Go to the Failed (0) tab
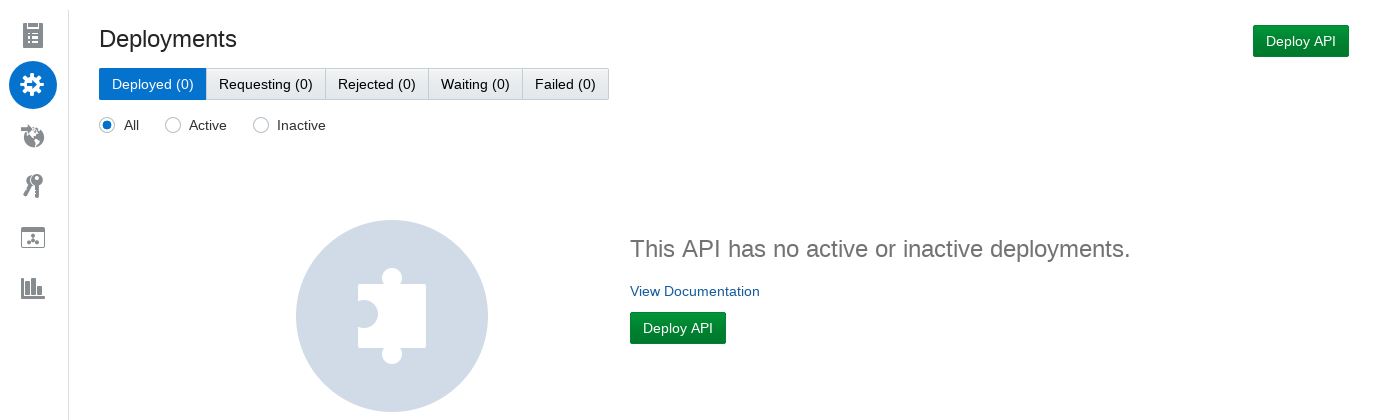Screen dimensions: 1379x420 click(x=565, y=84)
